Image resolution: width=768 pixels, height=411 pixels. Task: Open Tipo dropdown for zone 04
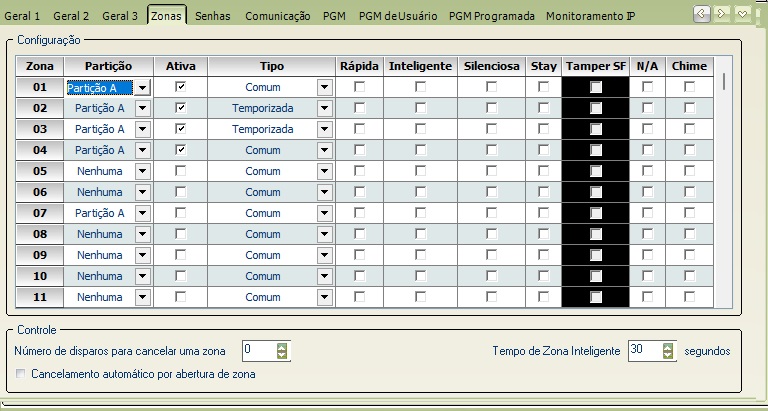tap(325, 150)
